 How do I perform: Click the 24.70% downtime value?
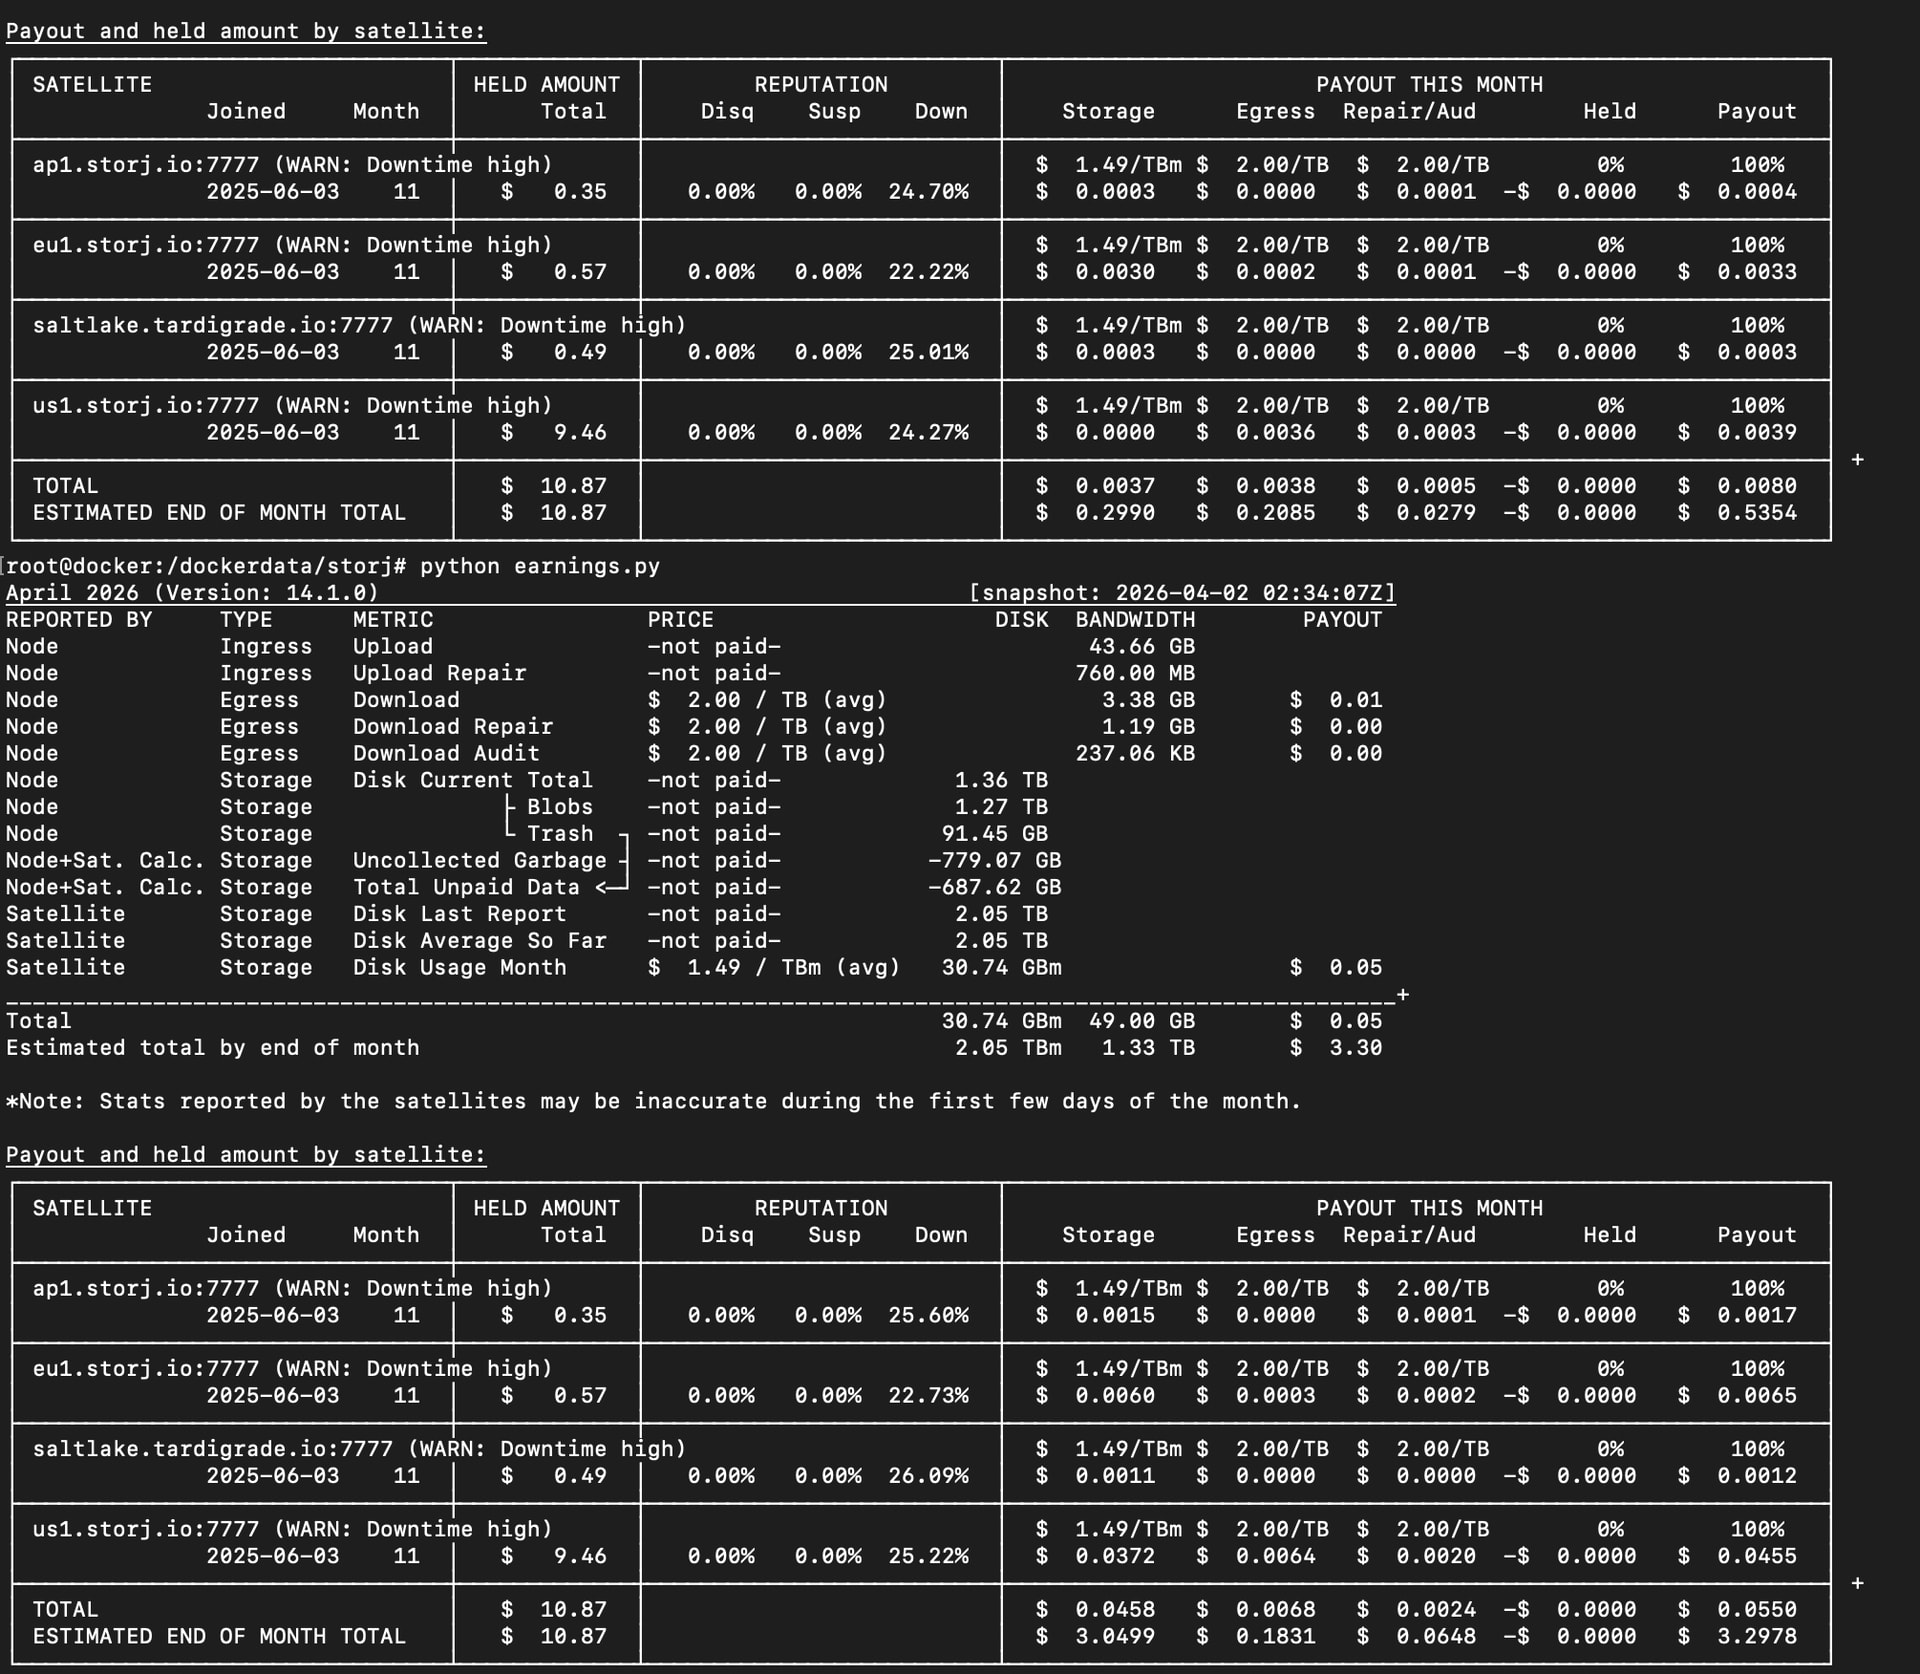pyautogui.click(x=928, y=191)
